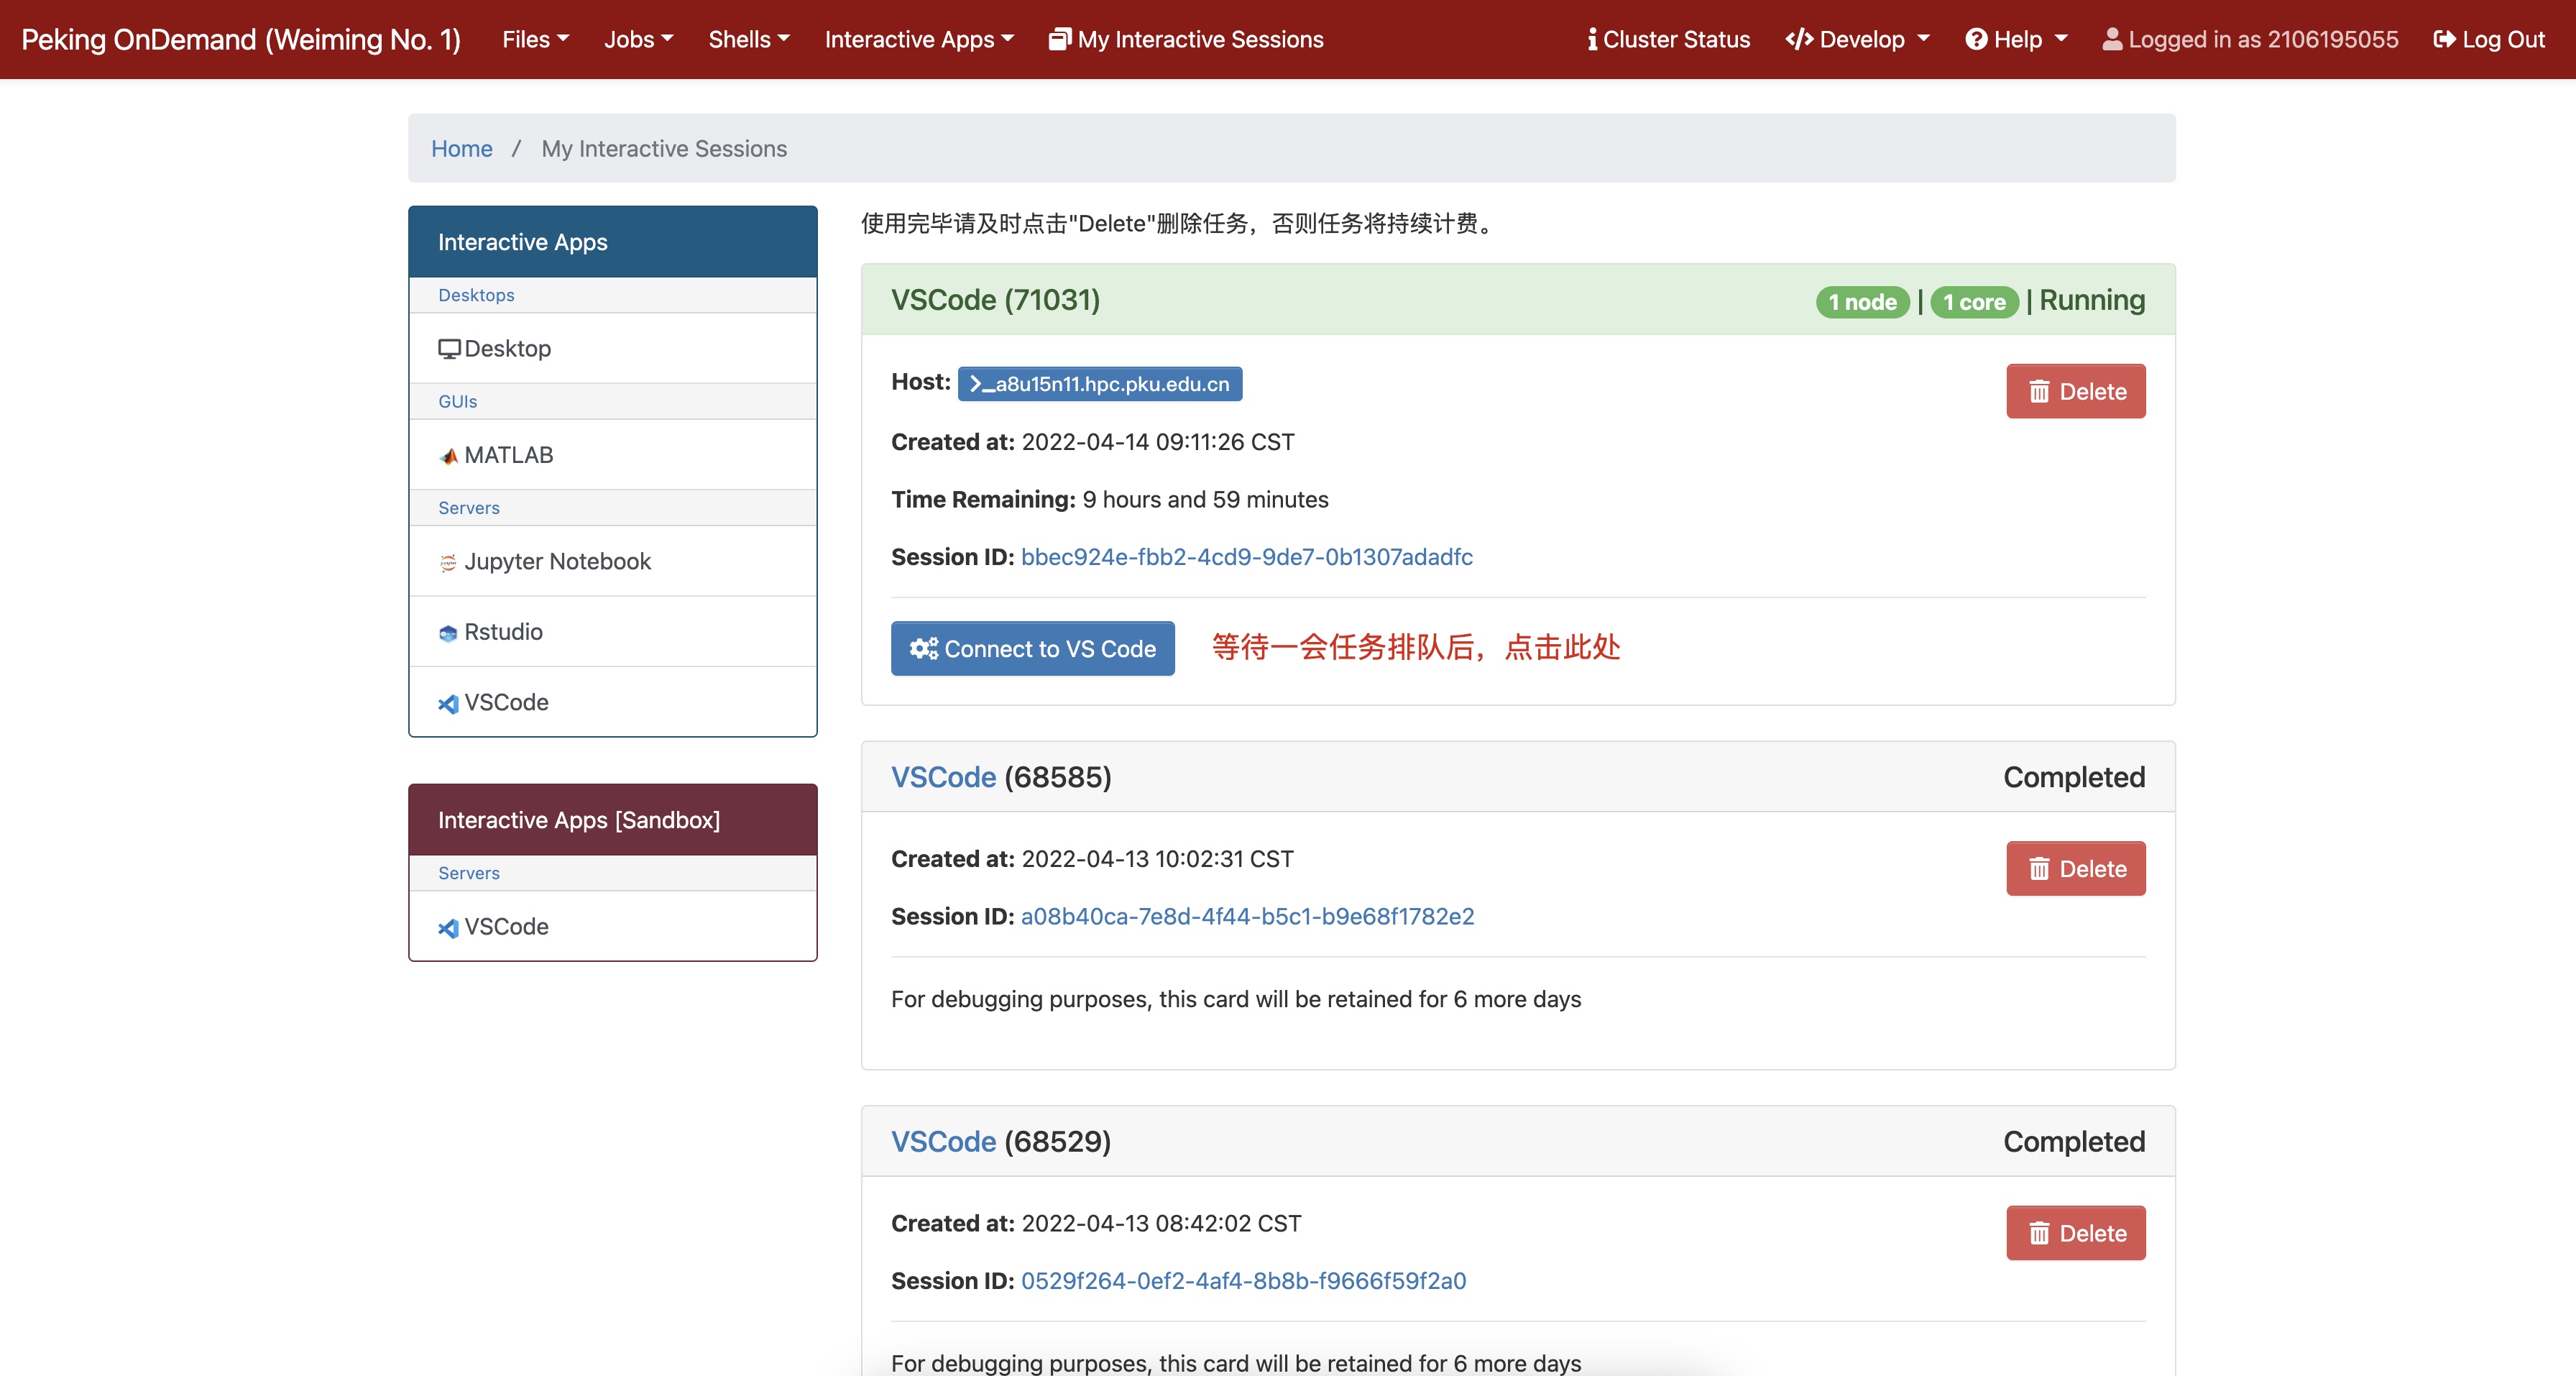Click the Home breadcrumb link

click(461, 148)
